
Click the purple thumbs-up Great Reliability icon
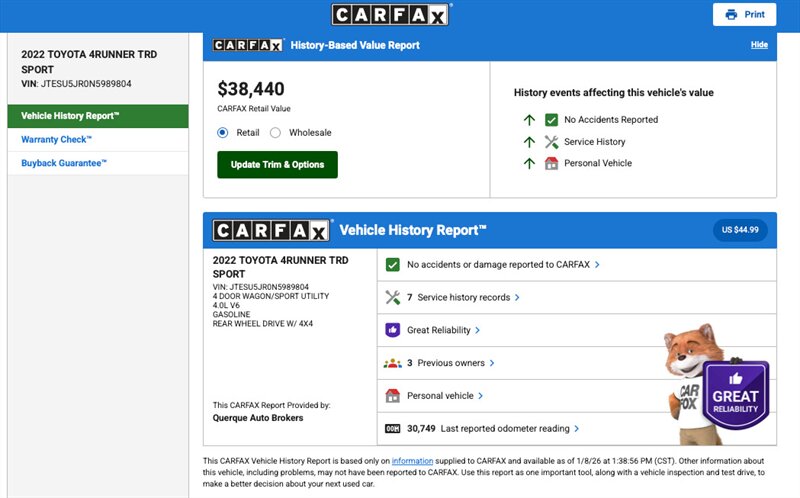click(392, 330)
